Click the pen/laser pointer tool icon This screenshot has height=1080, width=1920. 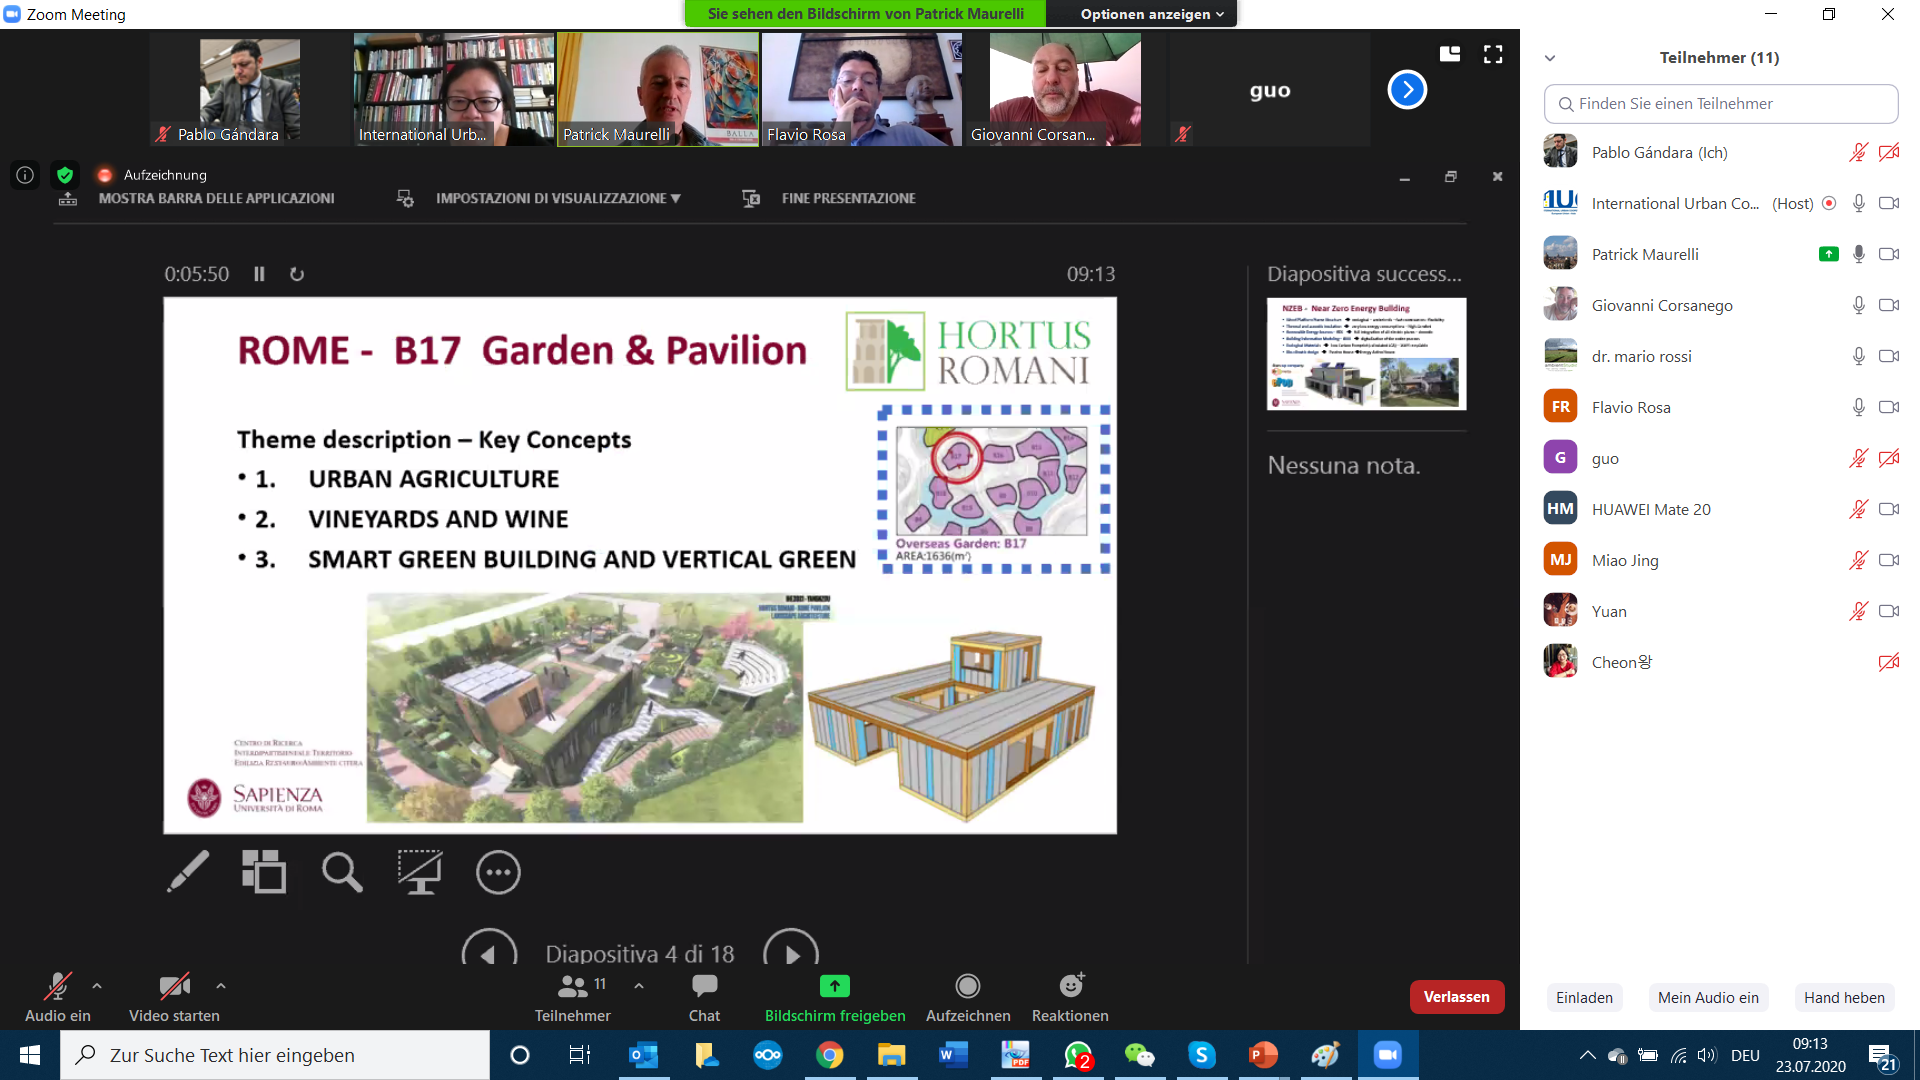[188, 872]
